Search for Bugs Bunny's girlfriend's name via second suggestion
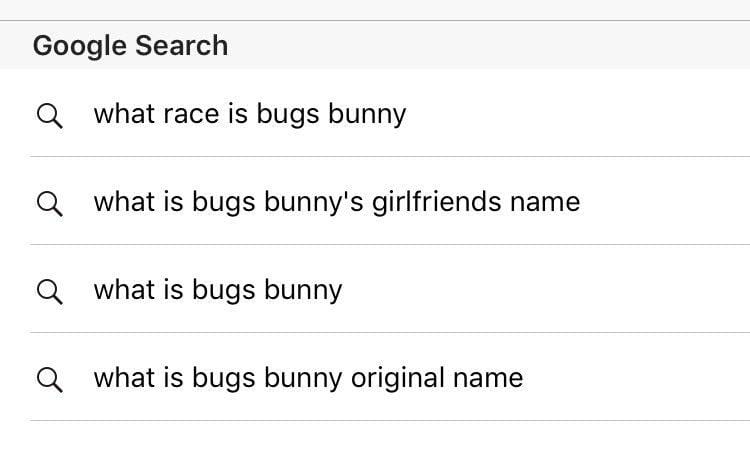750x451 pixels. 336,202
